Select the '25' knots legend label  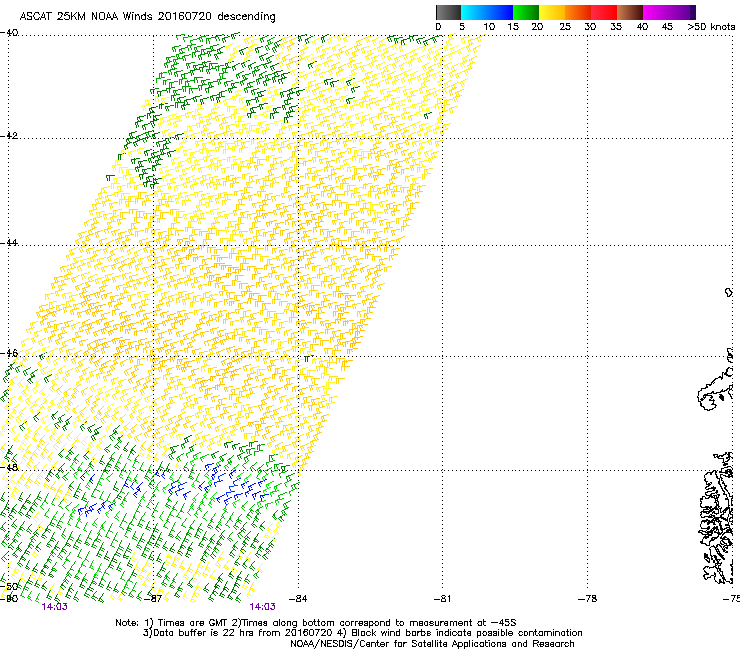[565, 27]
